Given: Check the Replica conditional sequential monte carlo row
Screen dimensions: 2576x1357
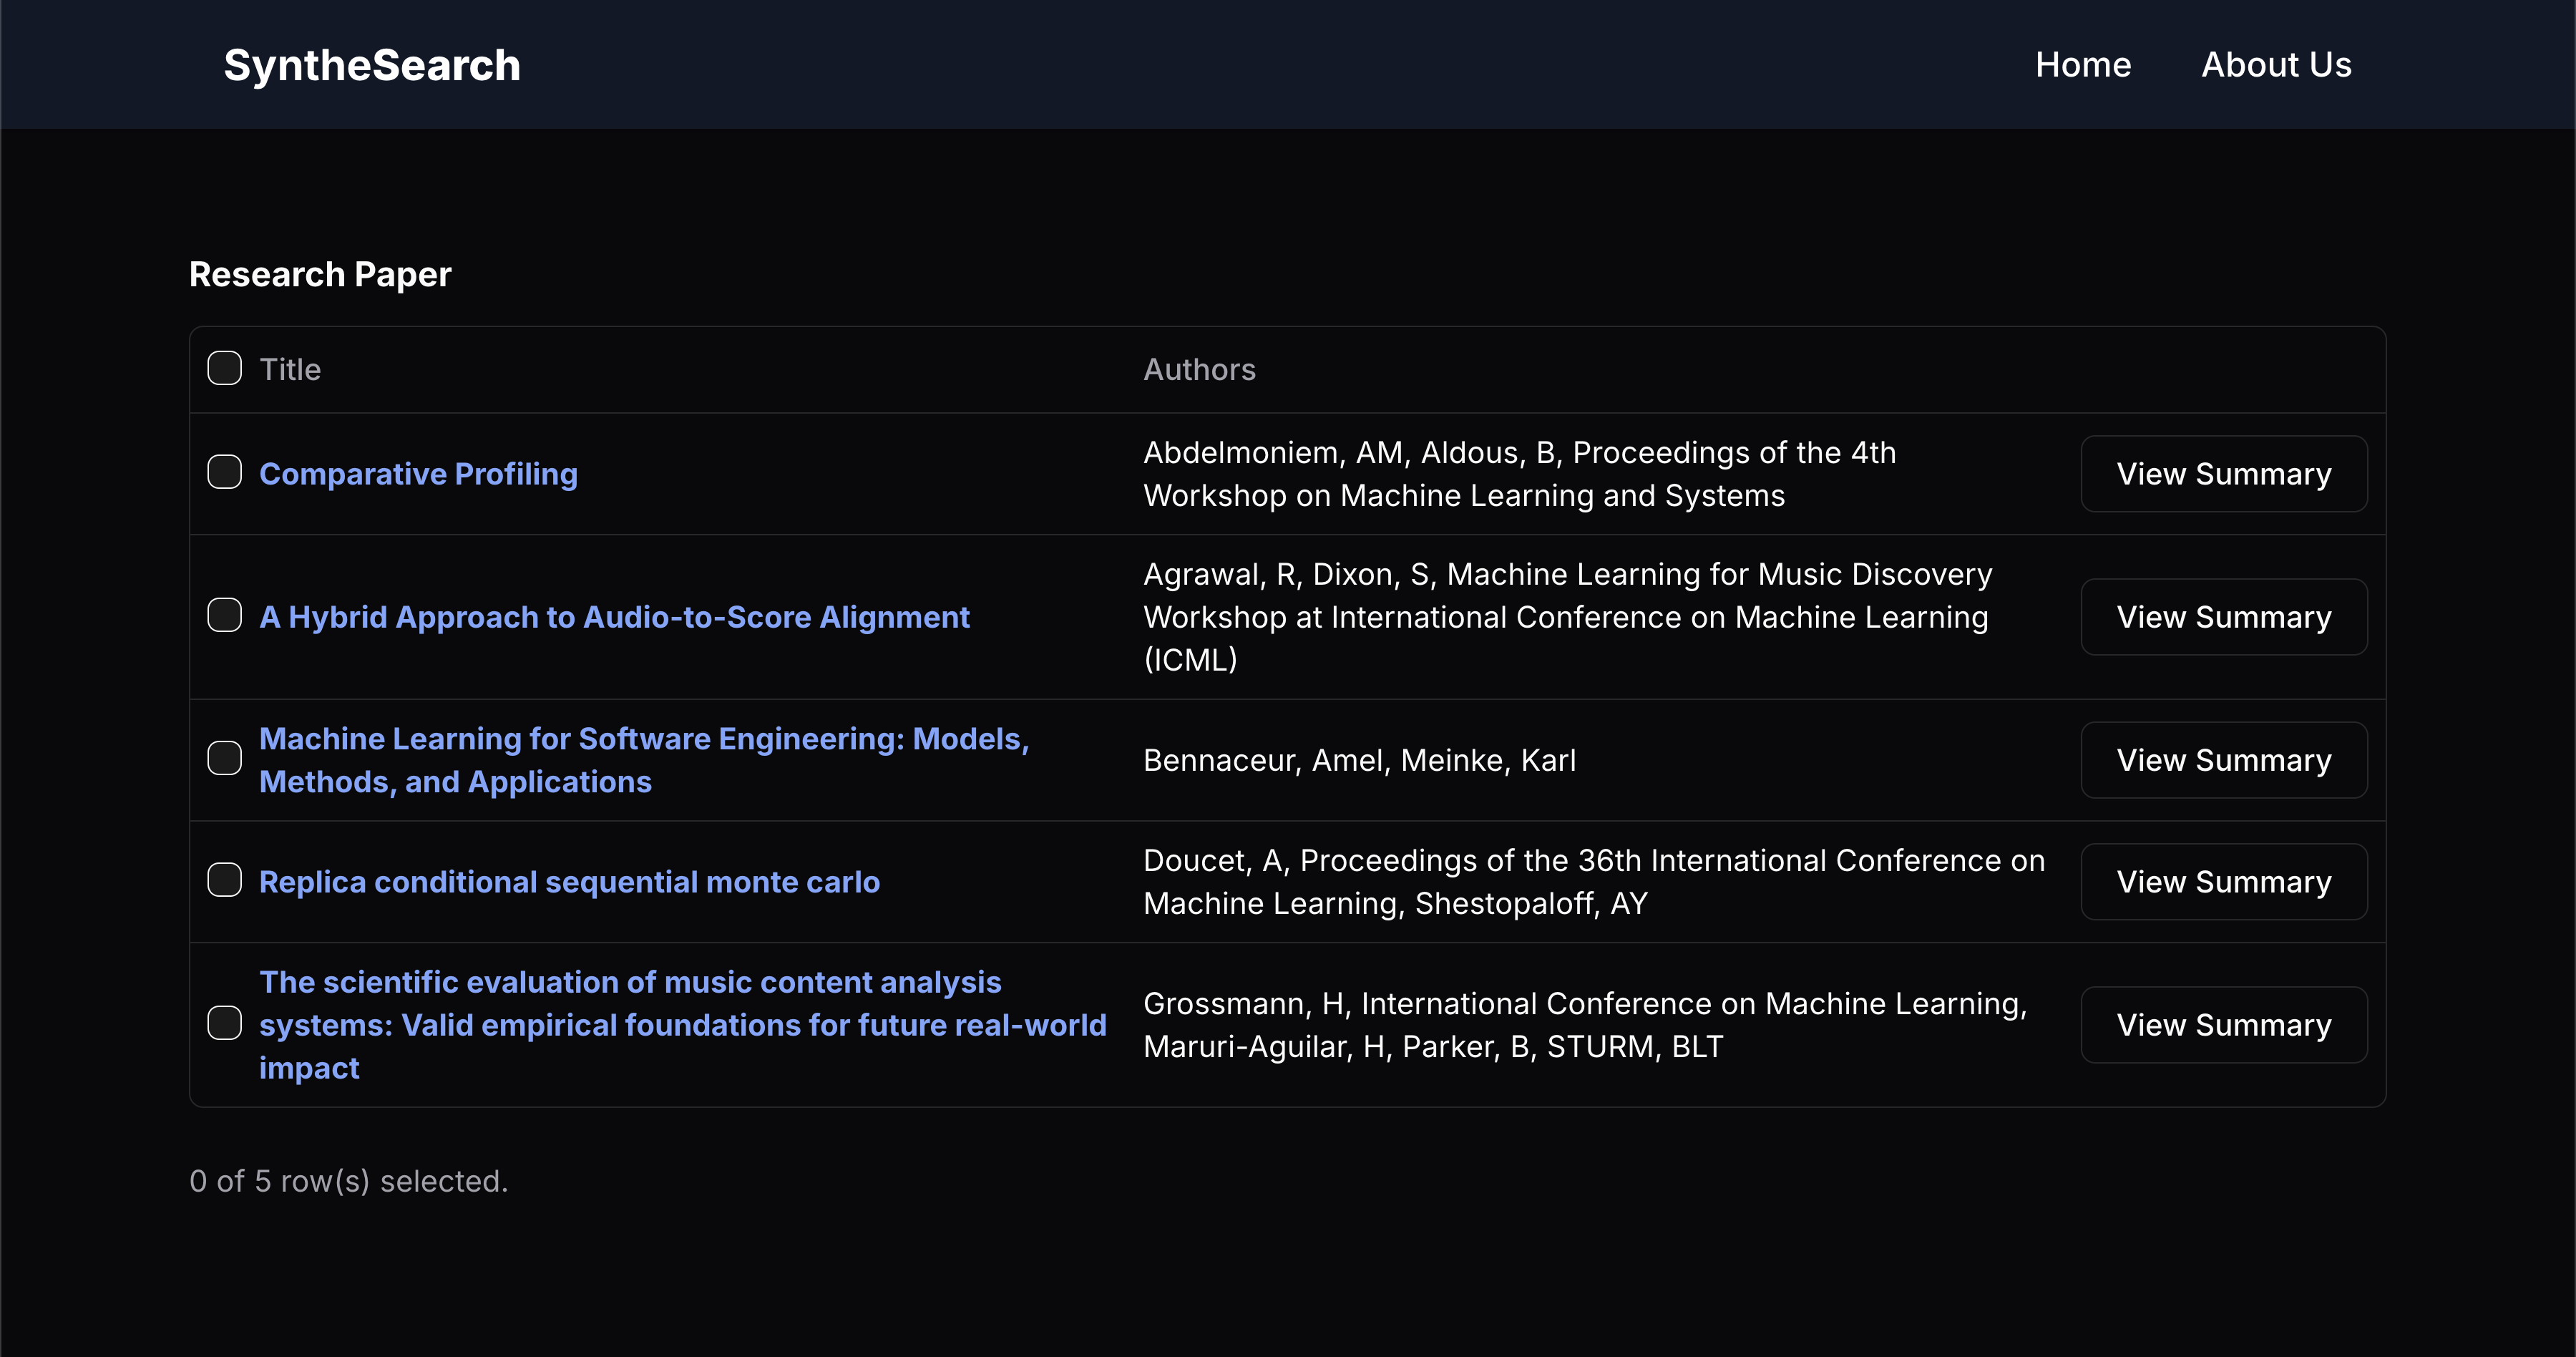Looking at the screenshot, I should tap(224, 880).
